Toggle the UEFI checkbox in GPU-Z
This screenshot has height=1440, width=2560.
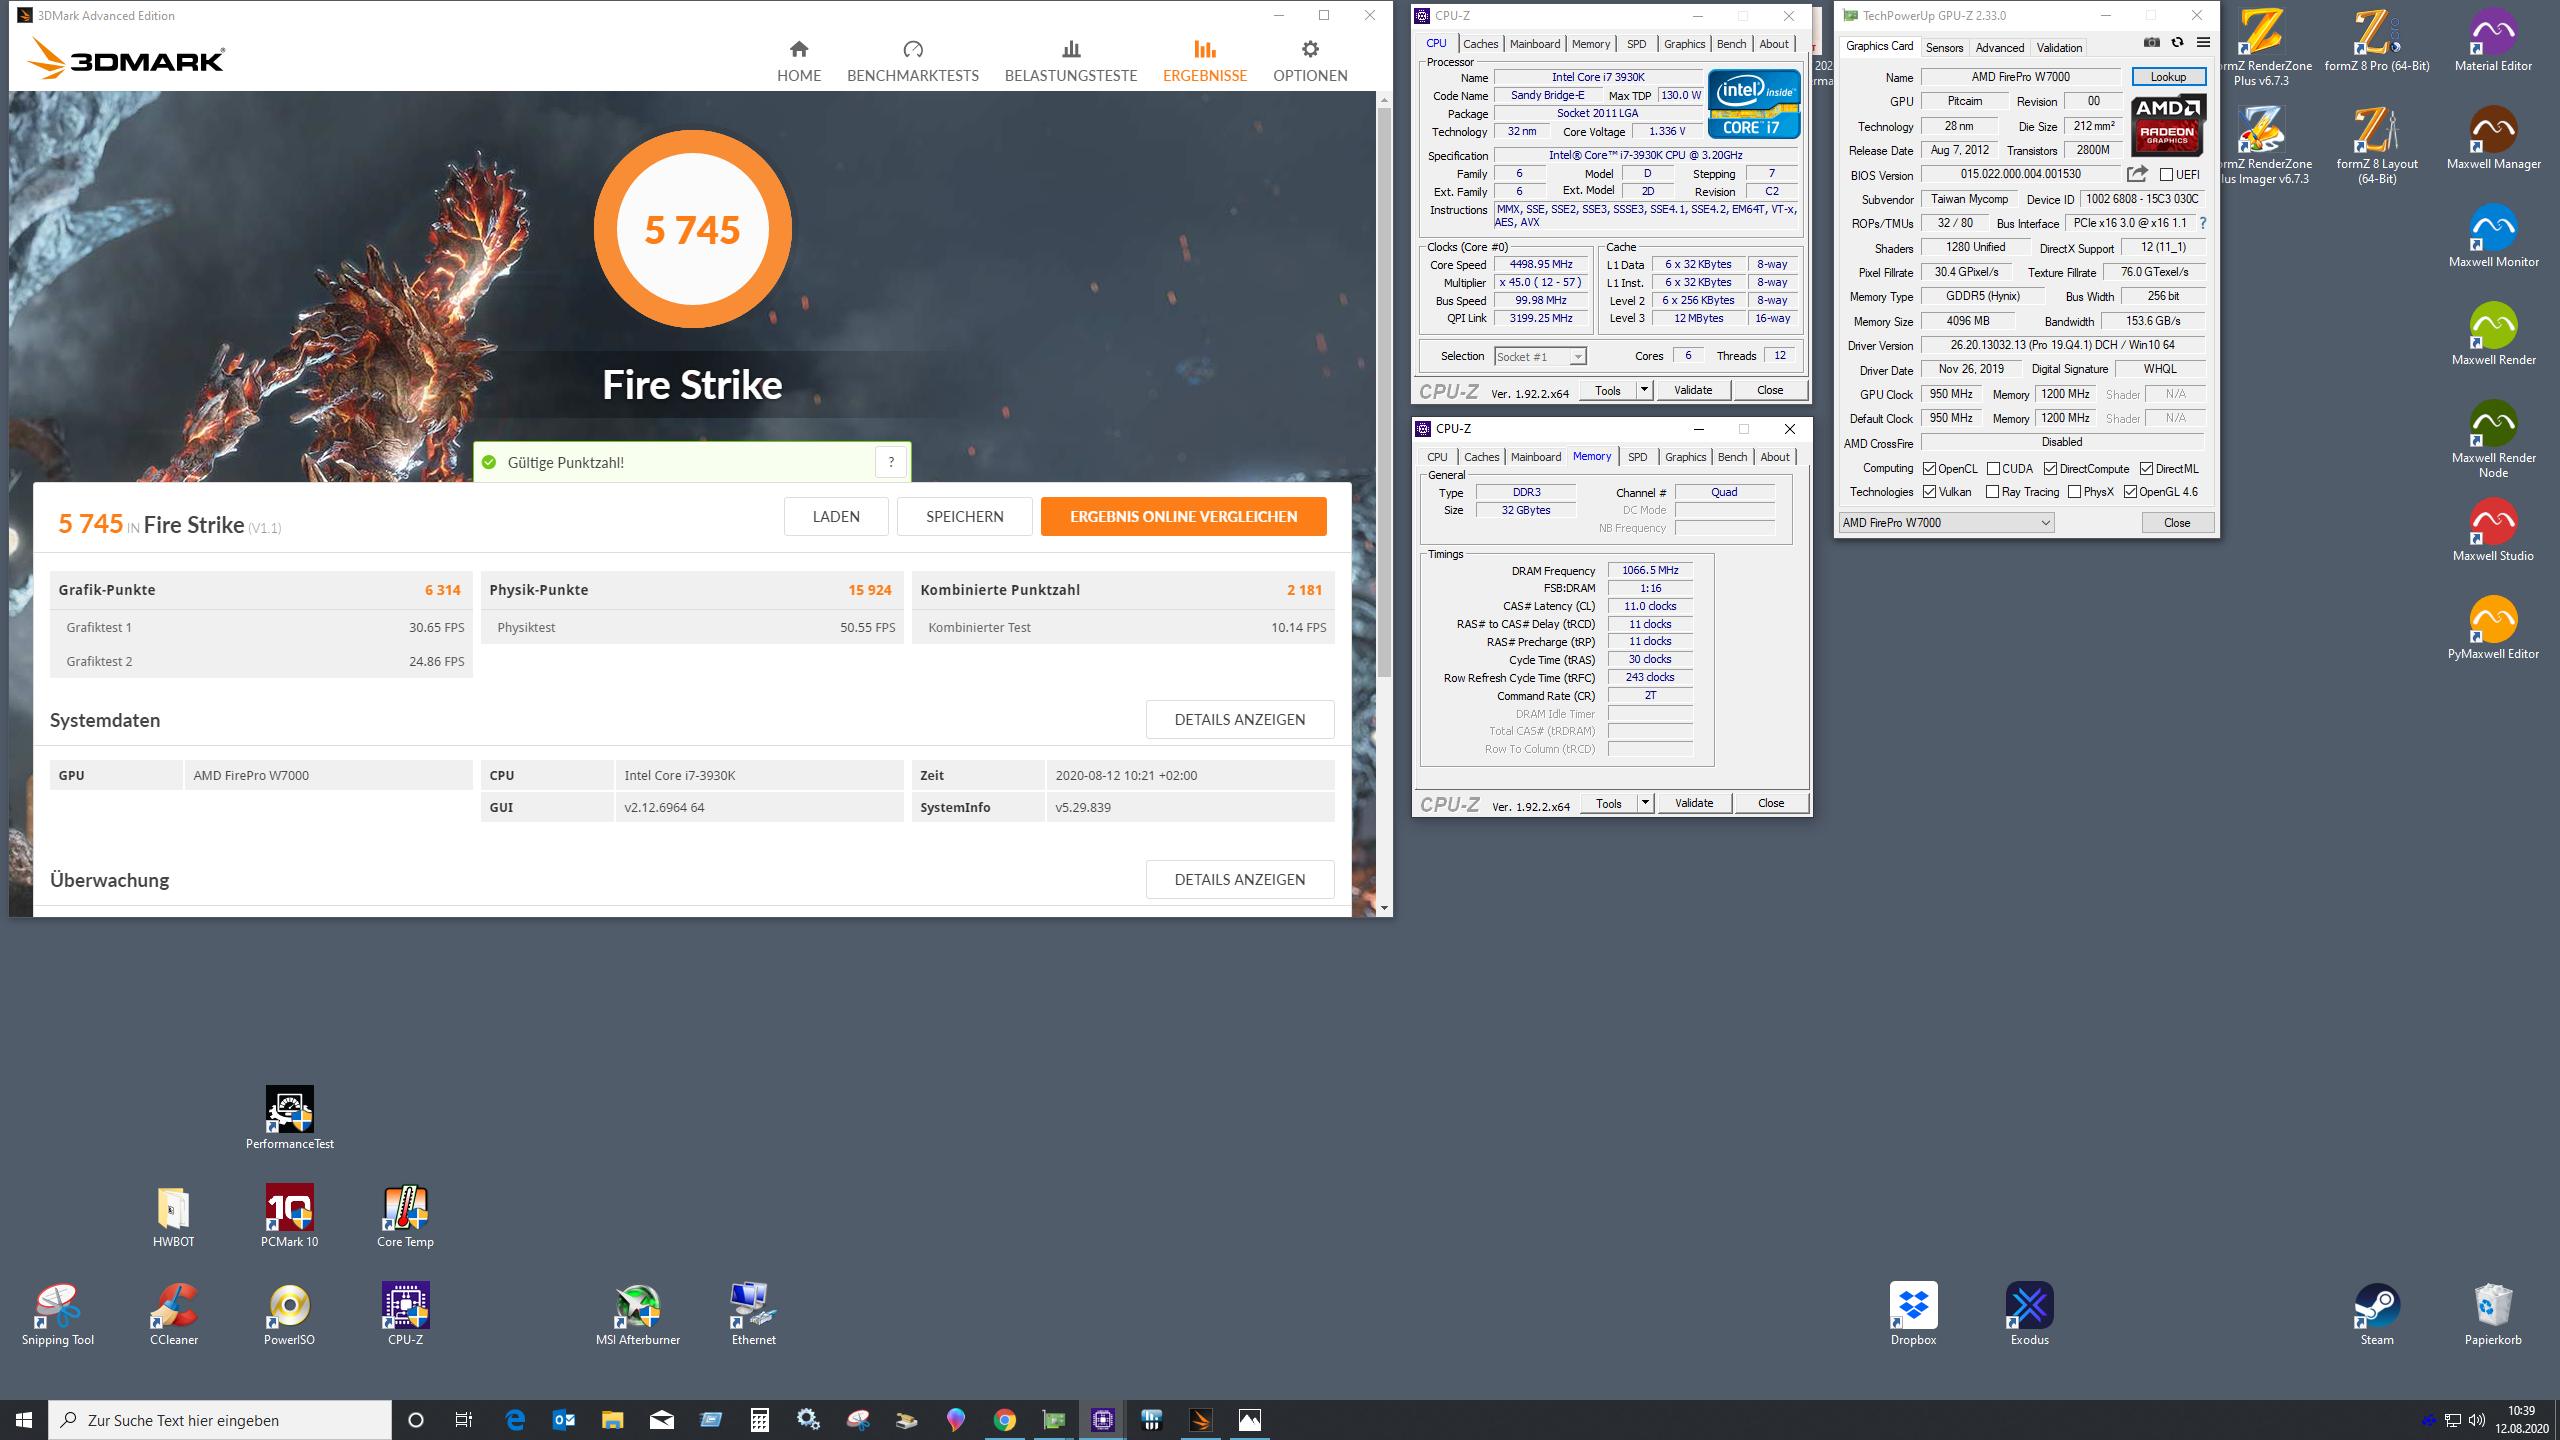point(2166,175)
